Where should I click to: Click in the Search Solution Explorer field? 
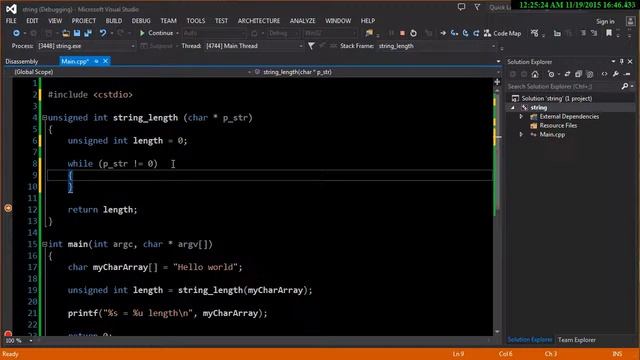click(x=563, y=87)
